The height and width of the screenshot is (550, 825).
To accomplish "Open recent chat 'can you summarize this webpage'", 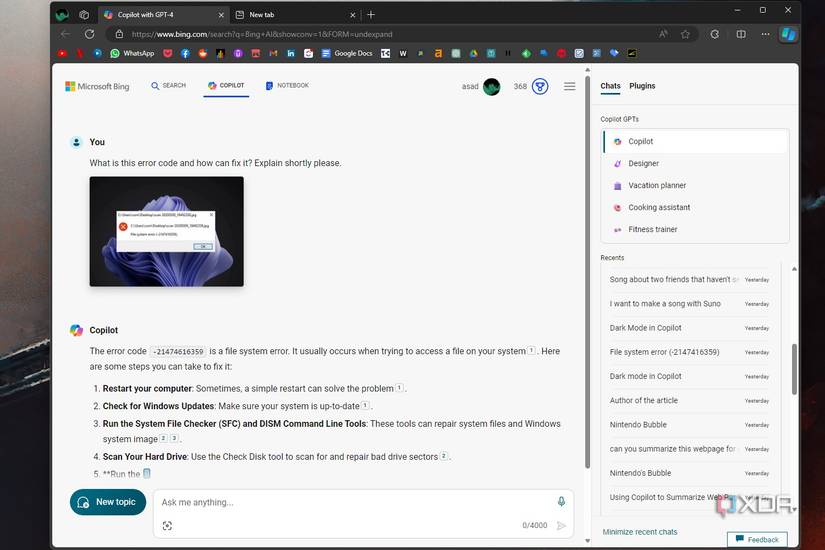I will coord(689,449).
